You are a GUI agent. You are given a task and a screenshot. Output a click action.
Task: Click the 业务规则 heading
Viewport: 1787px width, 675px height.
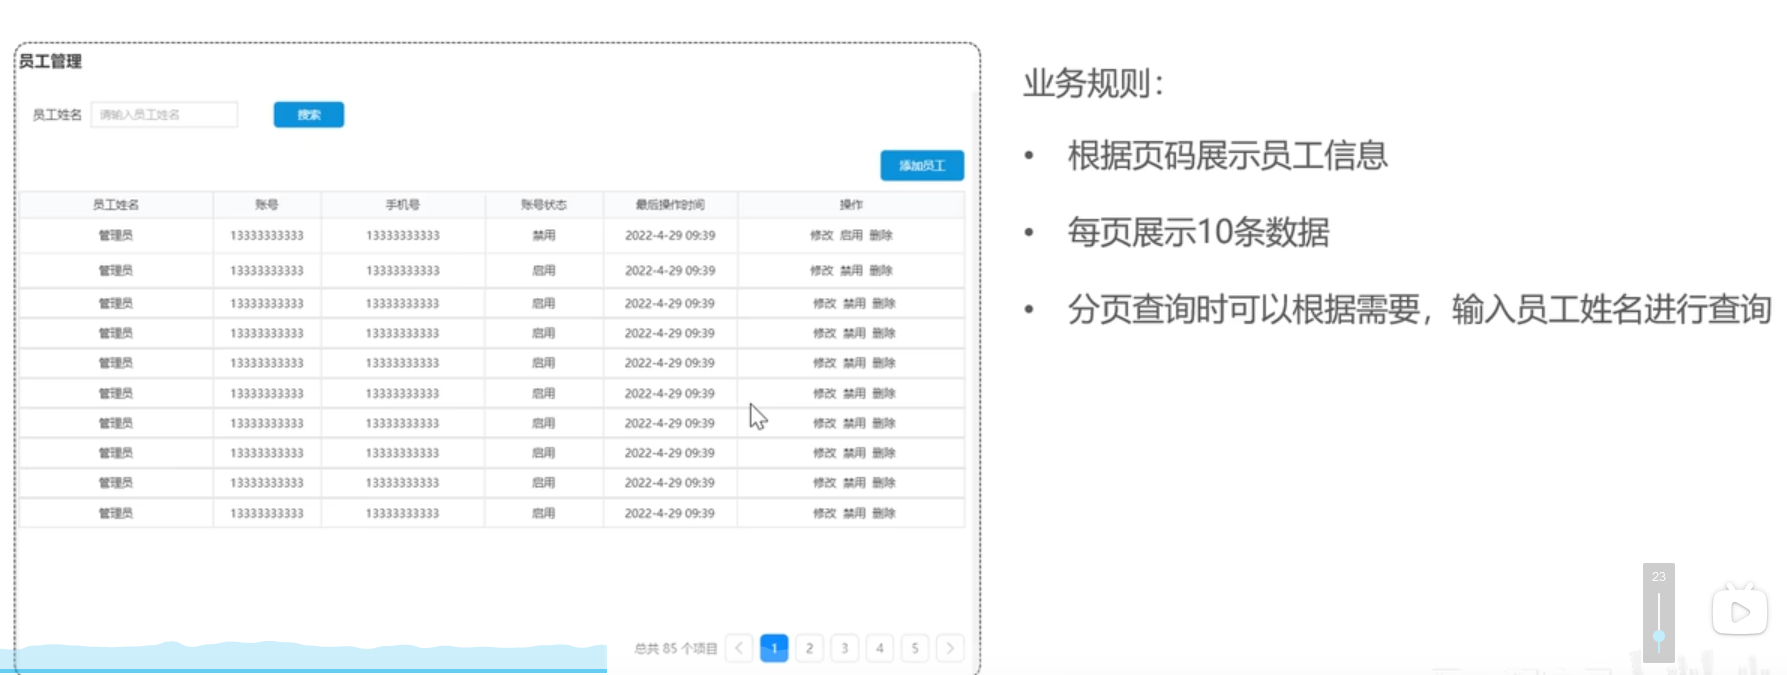[1093, 83]
